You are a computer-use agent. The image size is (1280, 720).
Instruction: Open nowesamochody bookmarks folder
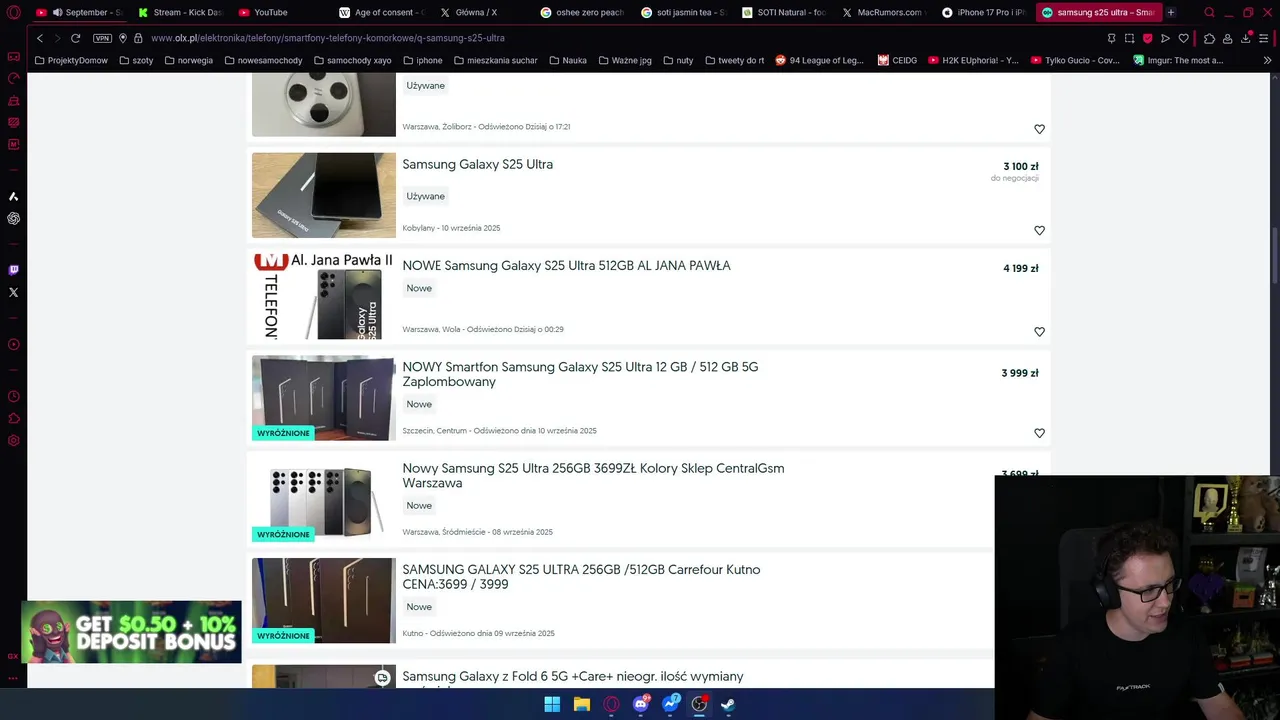(x=263, y=60)
